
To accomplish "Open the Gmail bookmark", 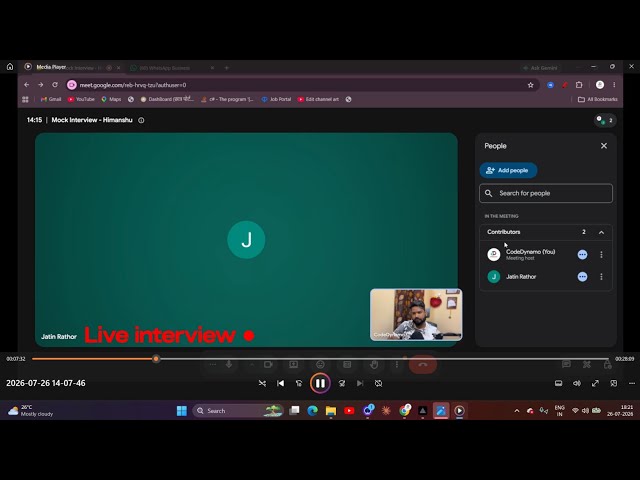I will 51,99.
